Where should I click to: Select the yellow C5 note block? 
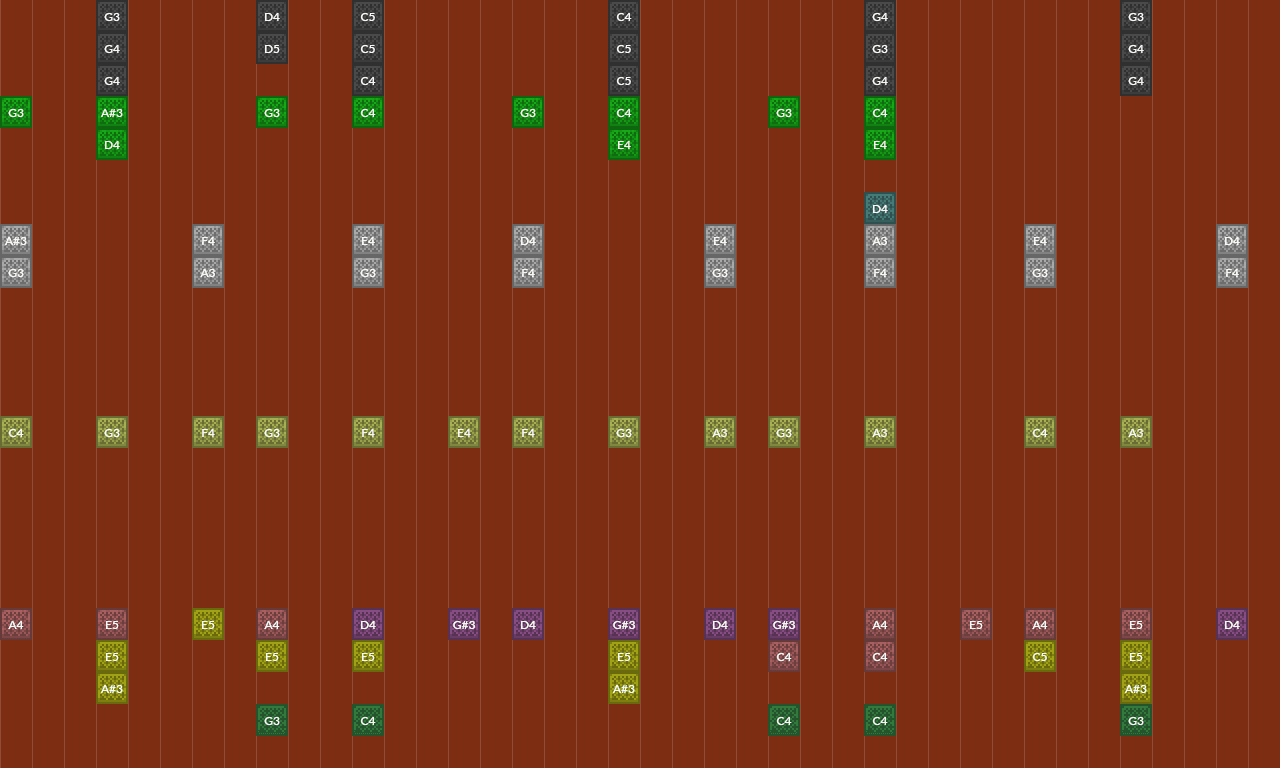click(1040, 657)
